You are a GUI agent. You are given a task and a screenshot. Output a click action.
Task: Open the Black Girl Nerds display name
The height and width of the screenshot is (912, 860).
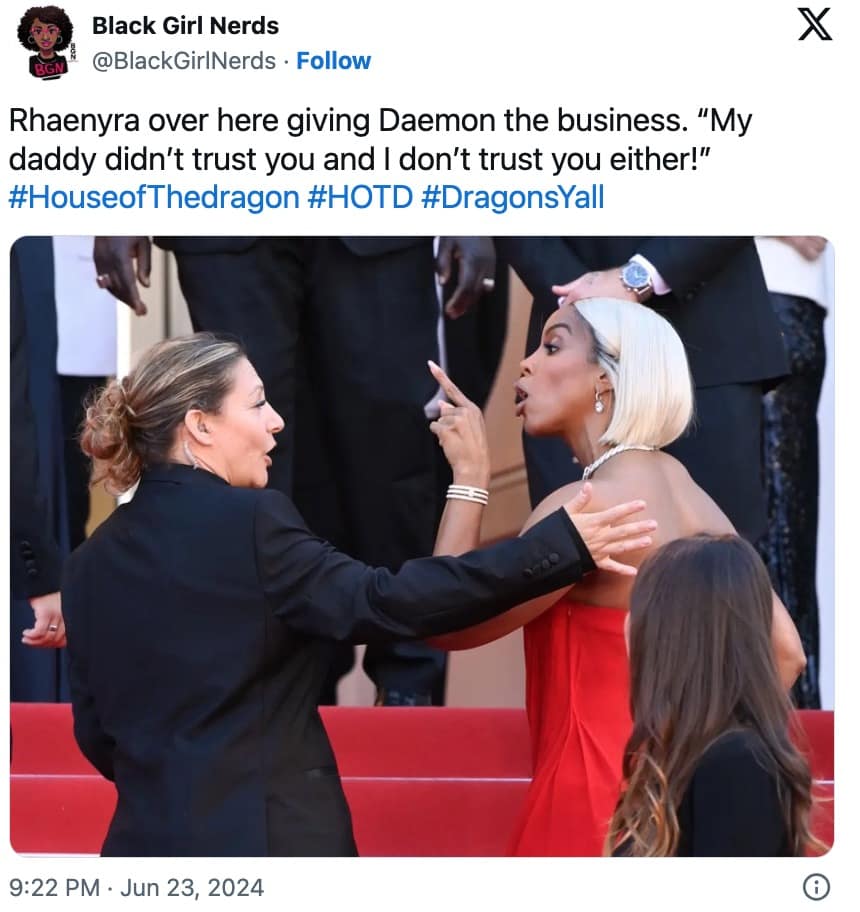click(185, 26)
